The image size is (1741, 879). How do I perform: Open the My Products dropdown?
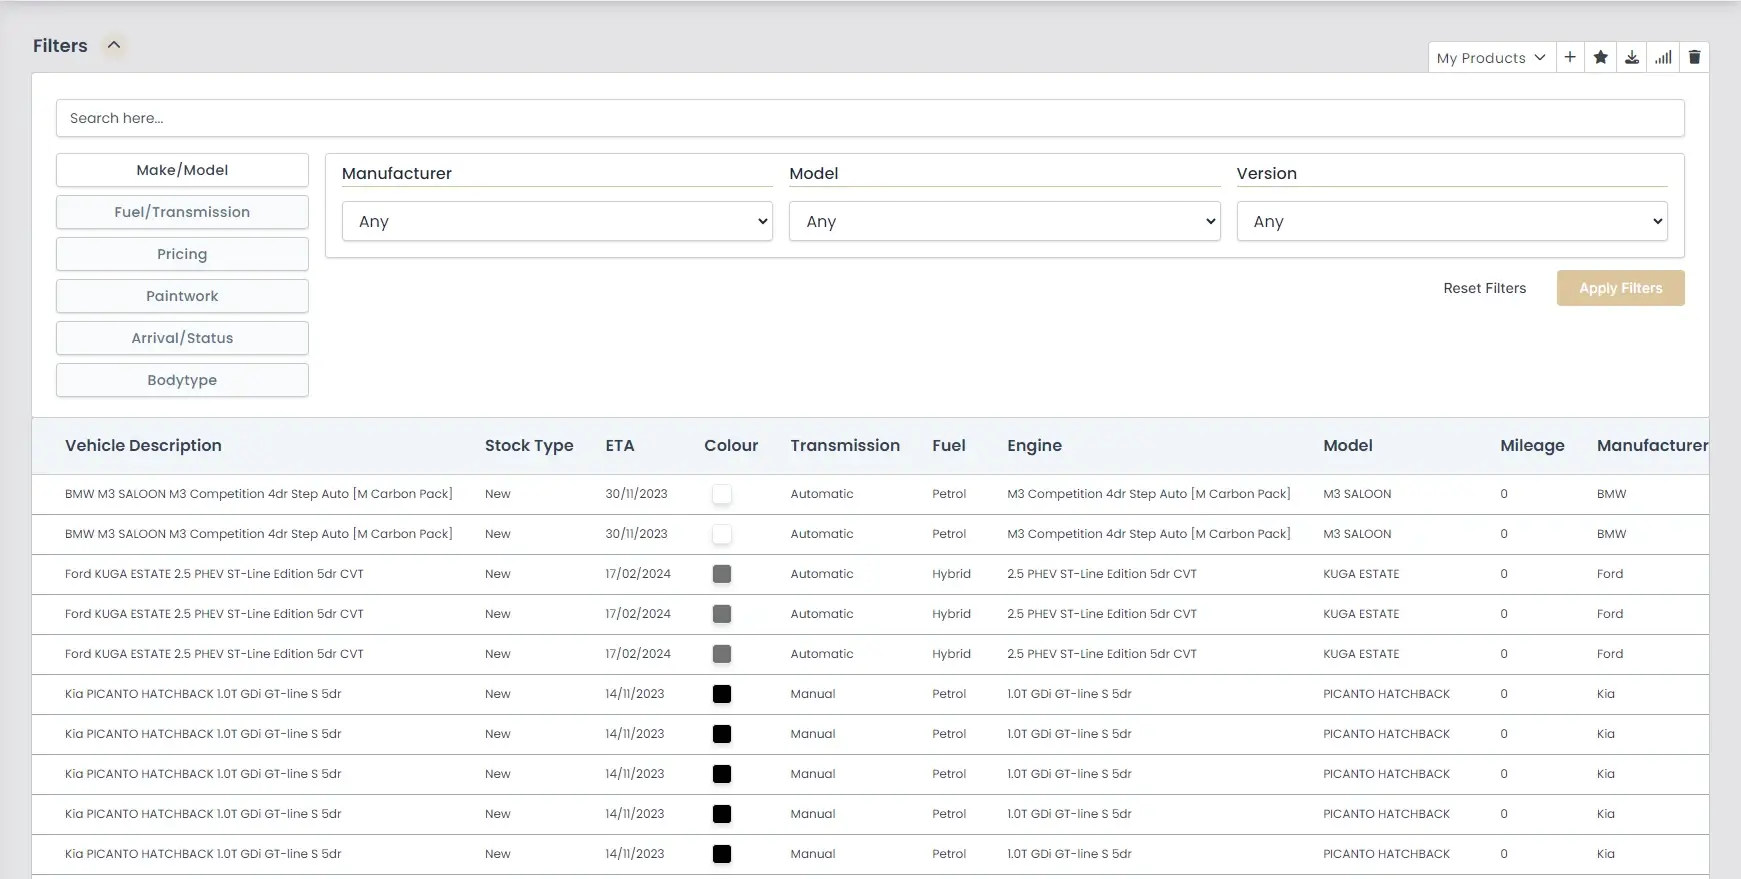pos(1491,58)
